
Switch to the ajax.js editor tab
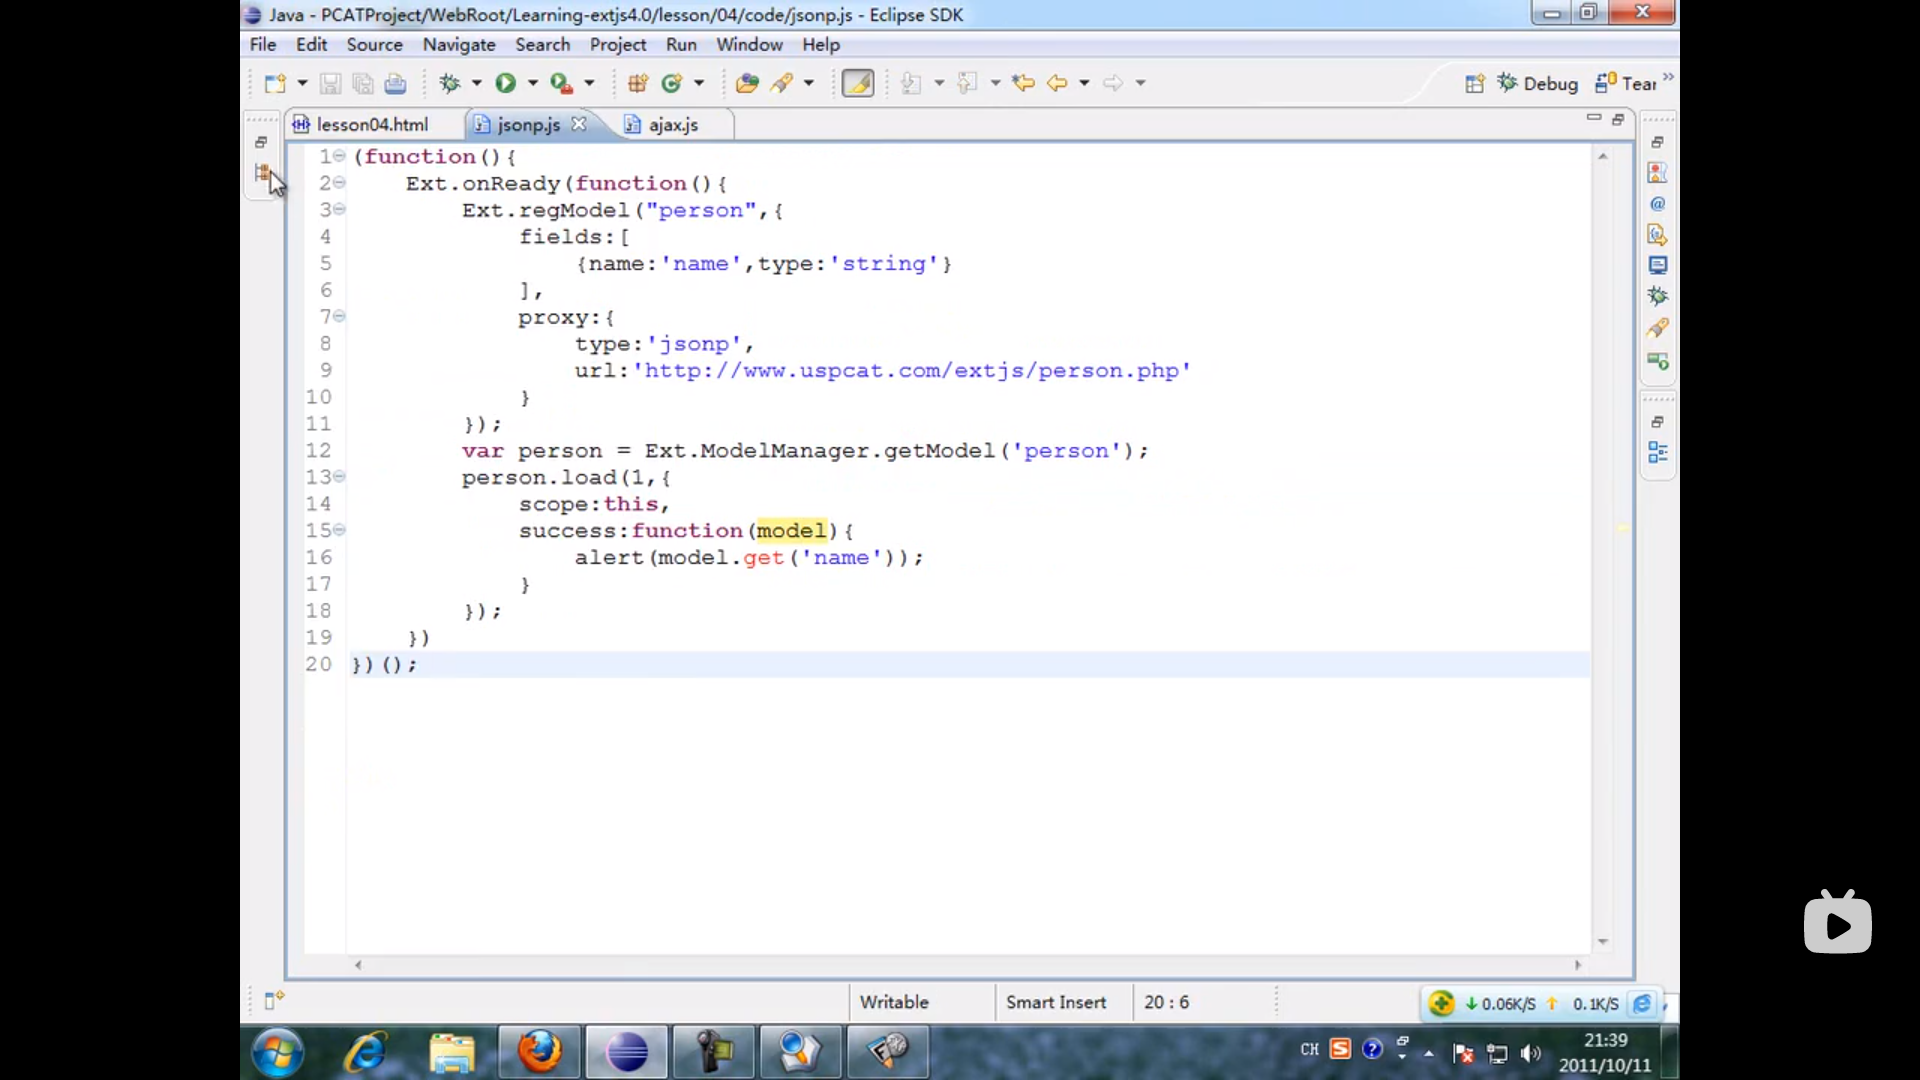coord(672,125)
